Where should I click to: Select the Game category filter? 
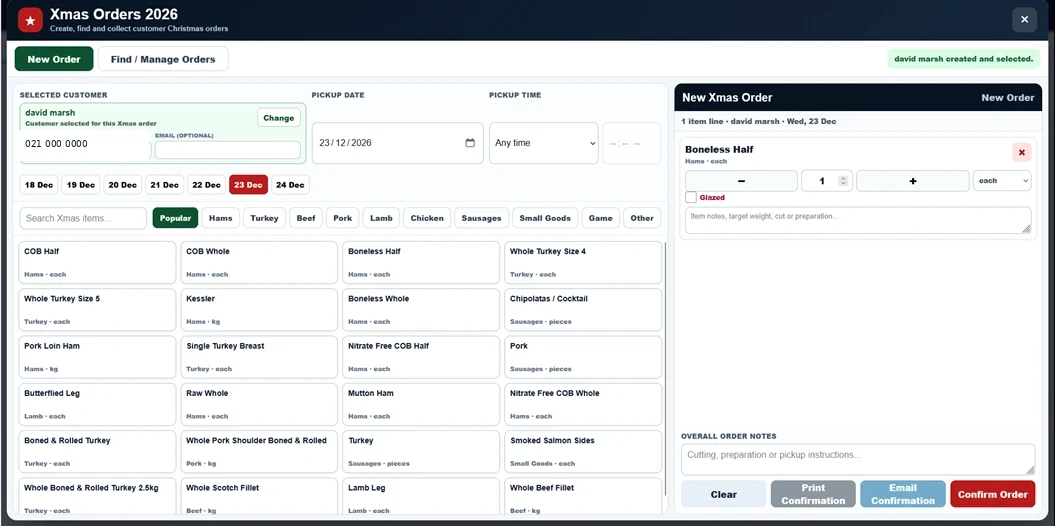point(600,218)
